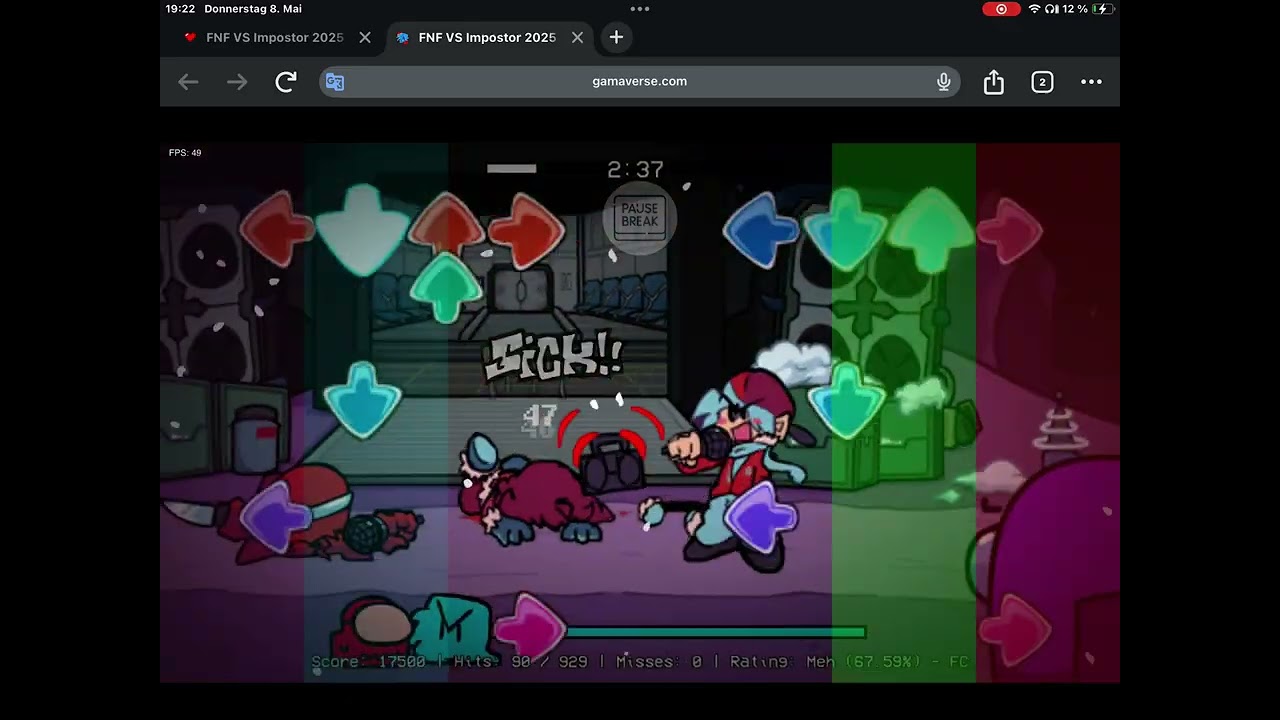Tap the Wi-Fi status icon
Viewport: 1280px width, 720px height.
pos(1034,9)
